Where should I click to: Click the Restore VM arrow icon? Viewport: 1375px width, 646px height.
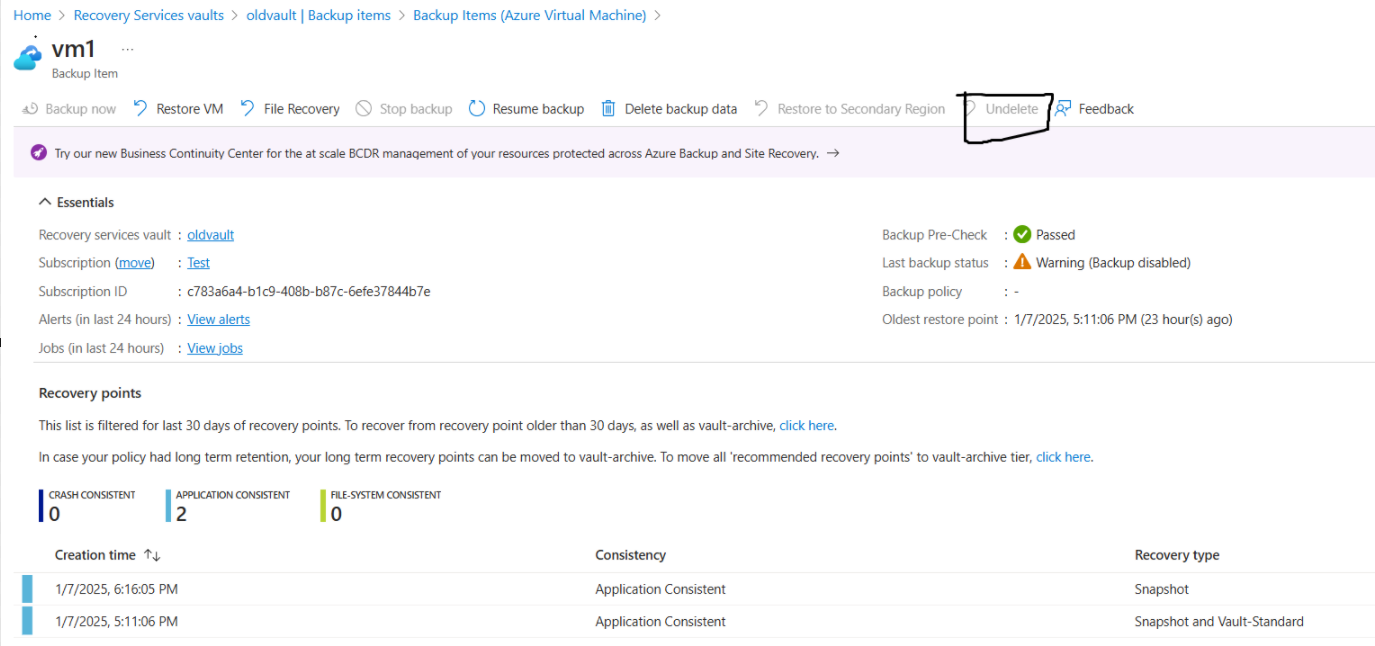coord(141,108)
